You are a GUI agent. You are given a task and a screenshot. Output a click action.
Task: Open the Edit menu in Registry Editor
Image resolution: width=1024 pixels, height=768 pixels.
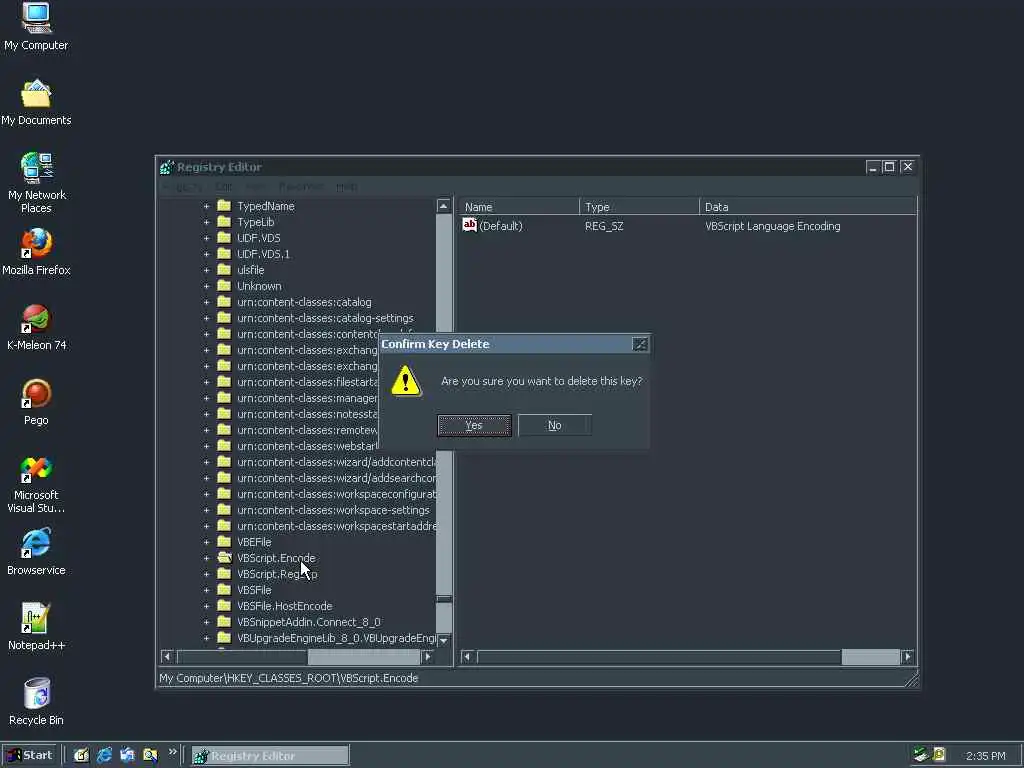[224, 187]
